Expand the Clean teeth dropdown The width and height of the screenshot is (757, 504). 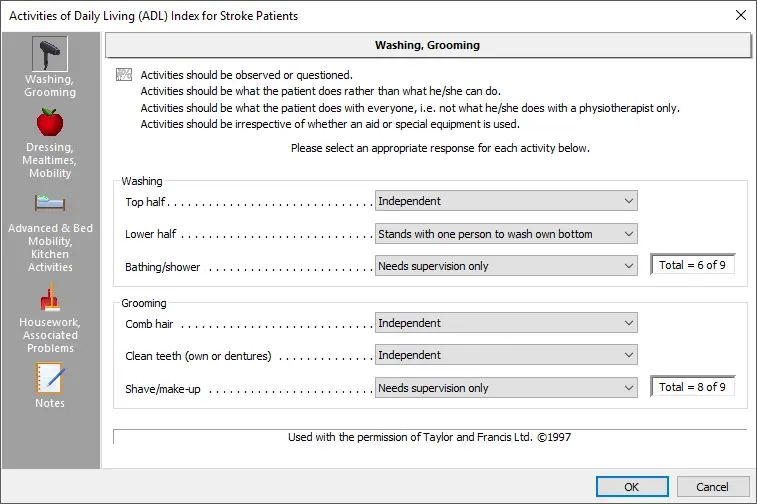pyautogui.click(x=506, y=355)
